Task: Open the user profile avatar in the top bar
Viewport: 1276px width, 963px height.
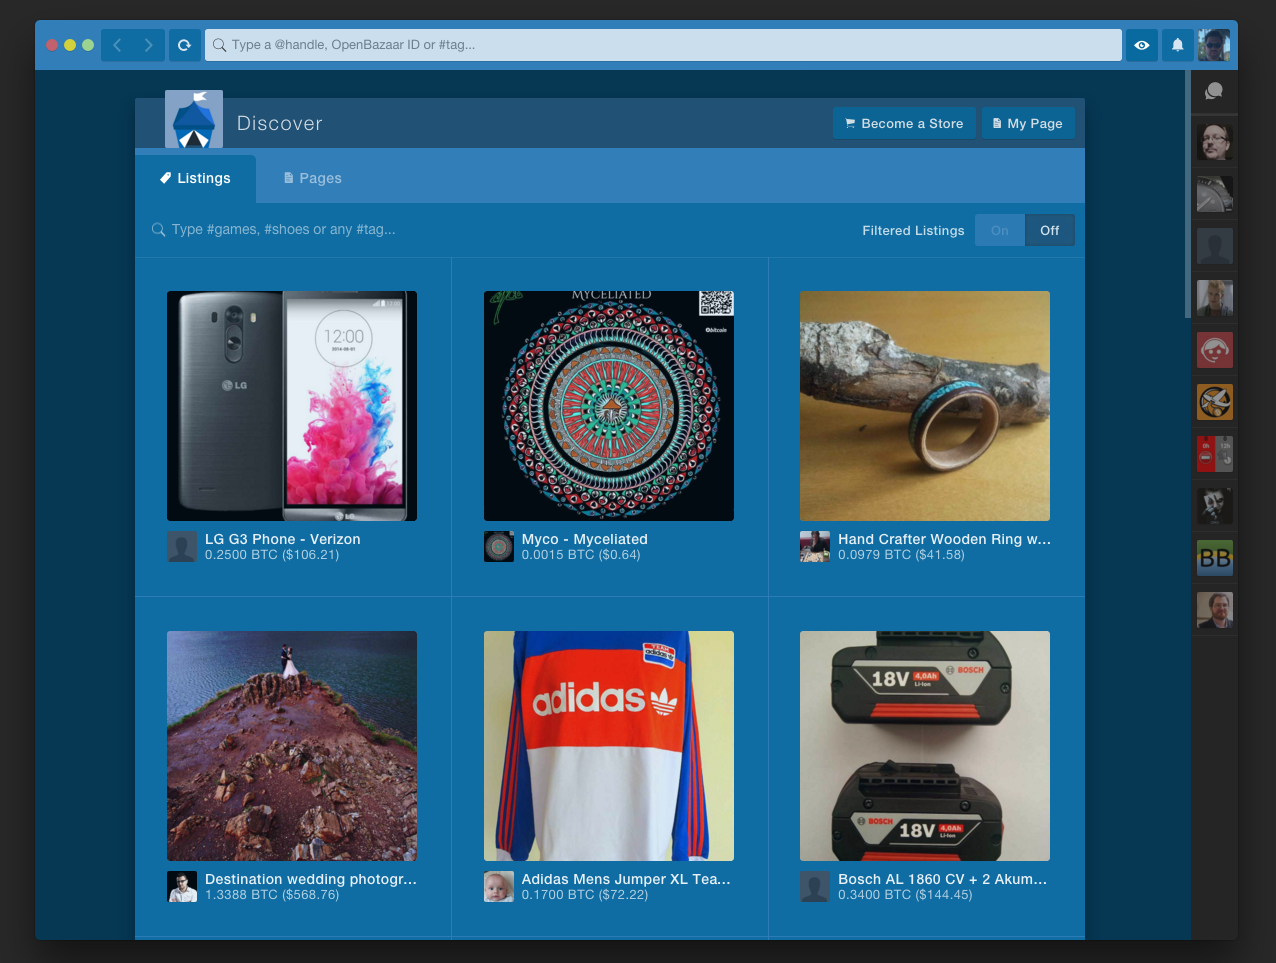Action: [x=1214, y=45]
